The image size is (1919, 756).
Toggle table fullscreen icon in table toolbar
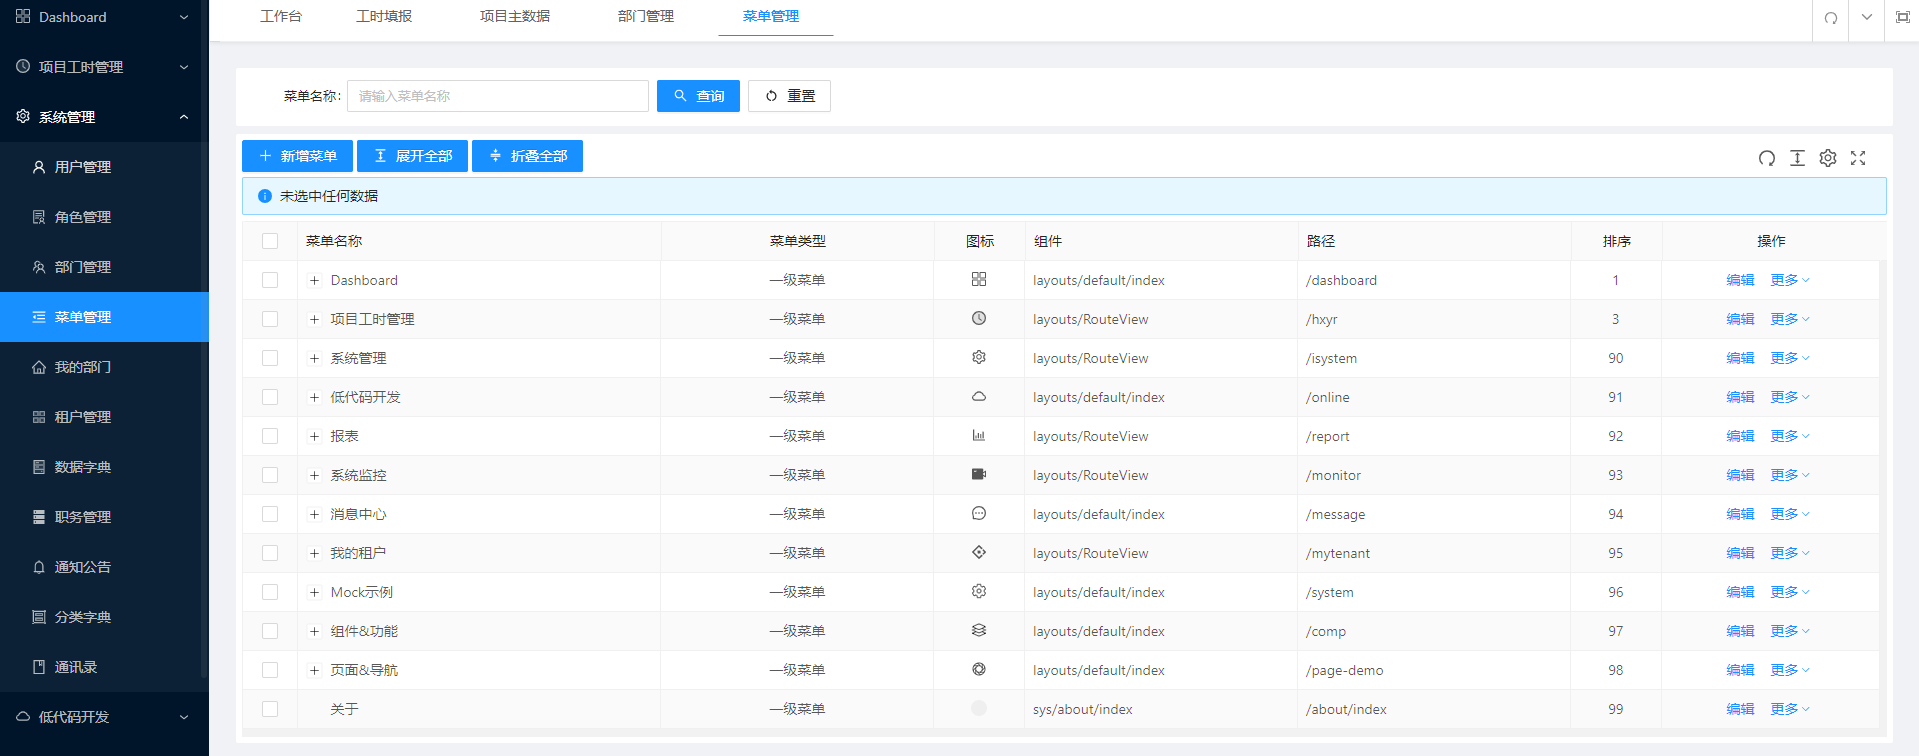coord(1858,158)
